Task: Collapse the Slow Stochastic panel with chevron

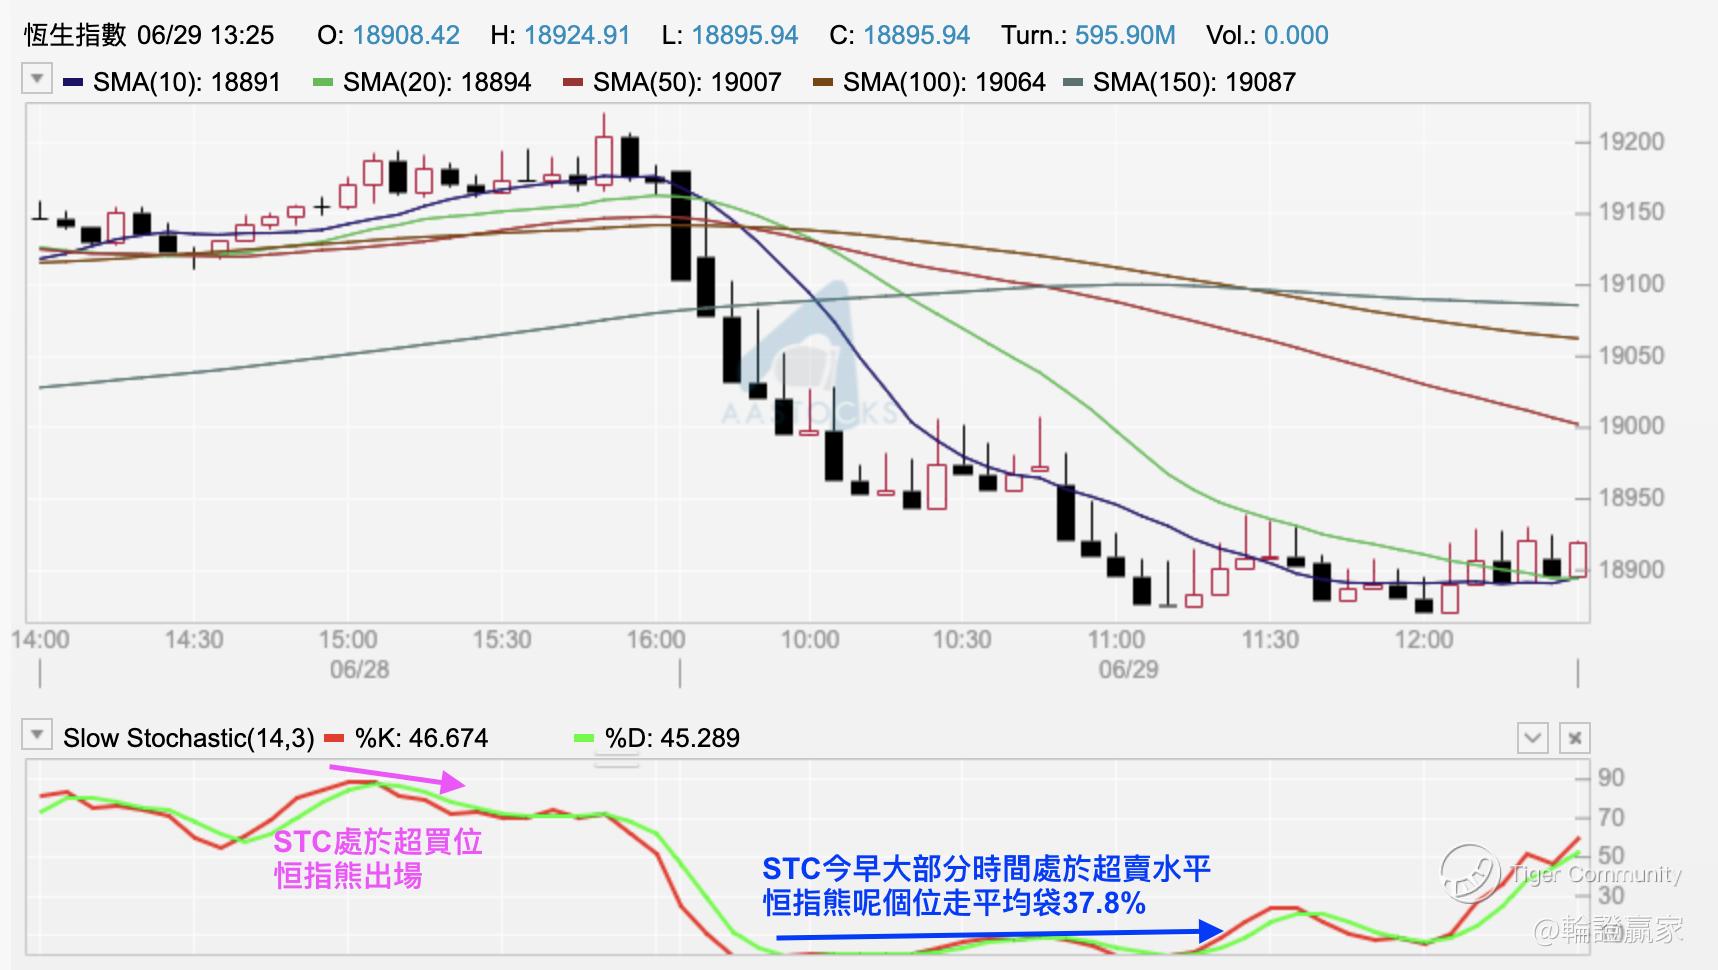Action: pos(1533,738)
